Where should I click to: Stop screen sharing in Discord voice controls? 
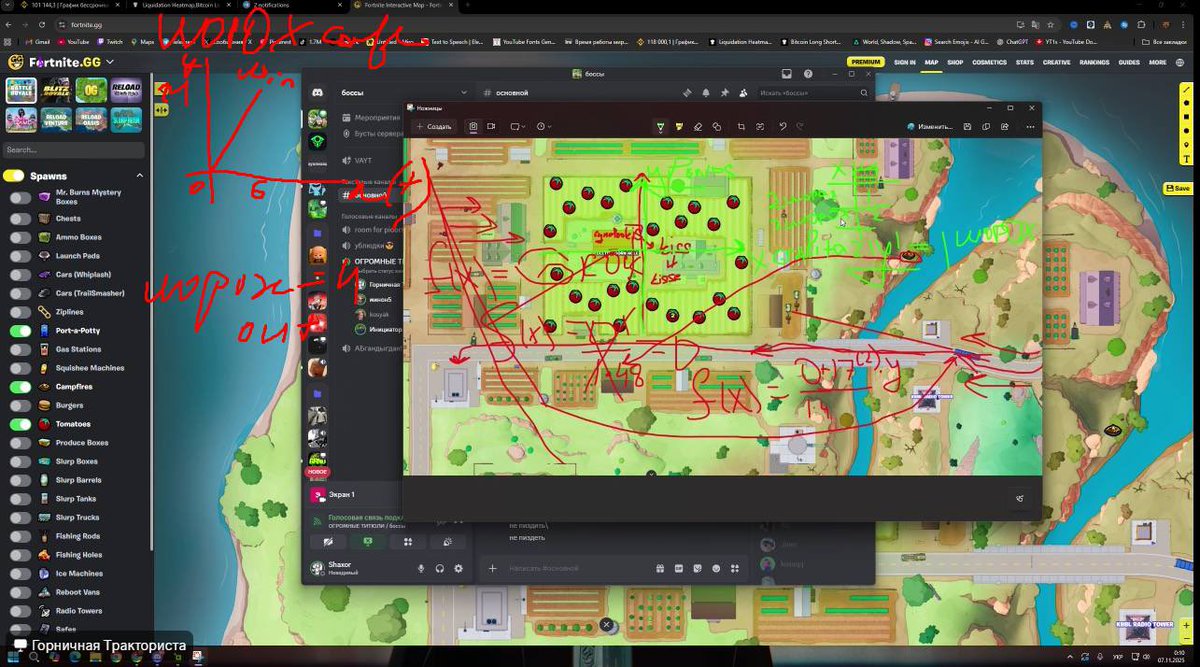pyautogui.click(x=368, y=541)
